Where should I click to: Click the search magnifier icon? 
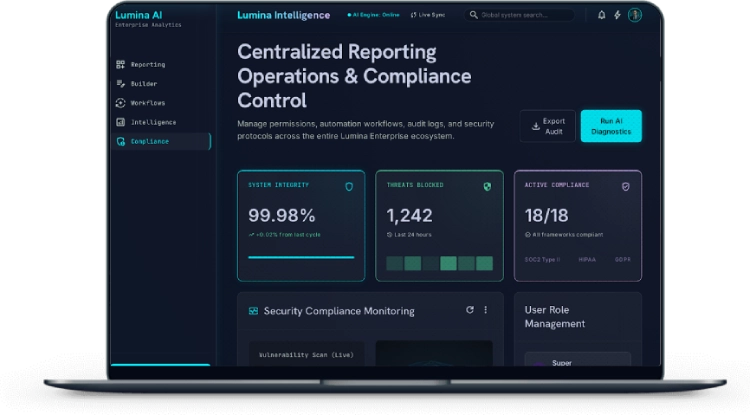474,15
